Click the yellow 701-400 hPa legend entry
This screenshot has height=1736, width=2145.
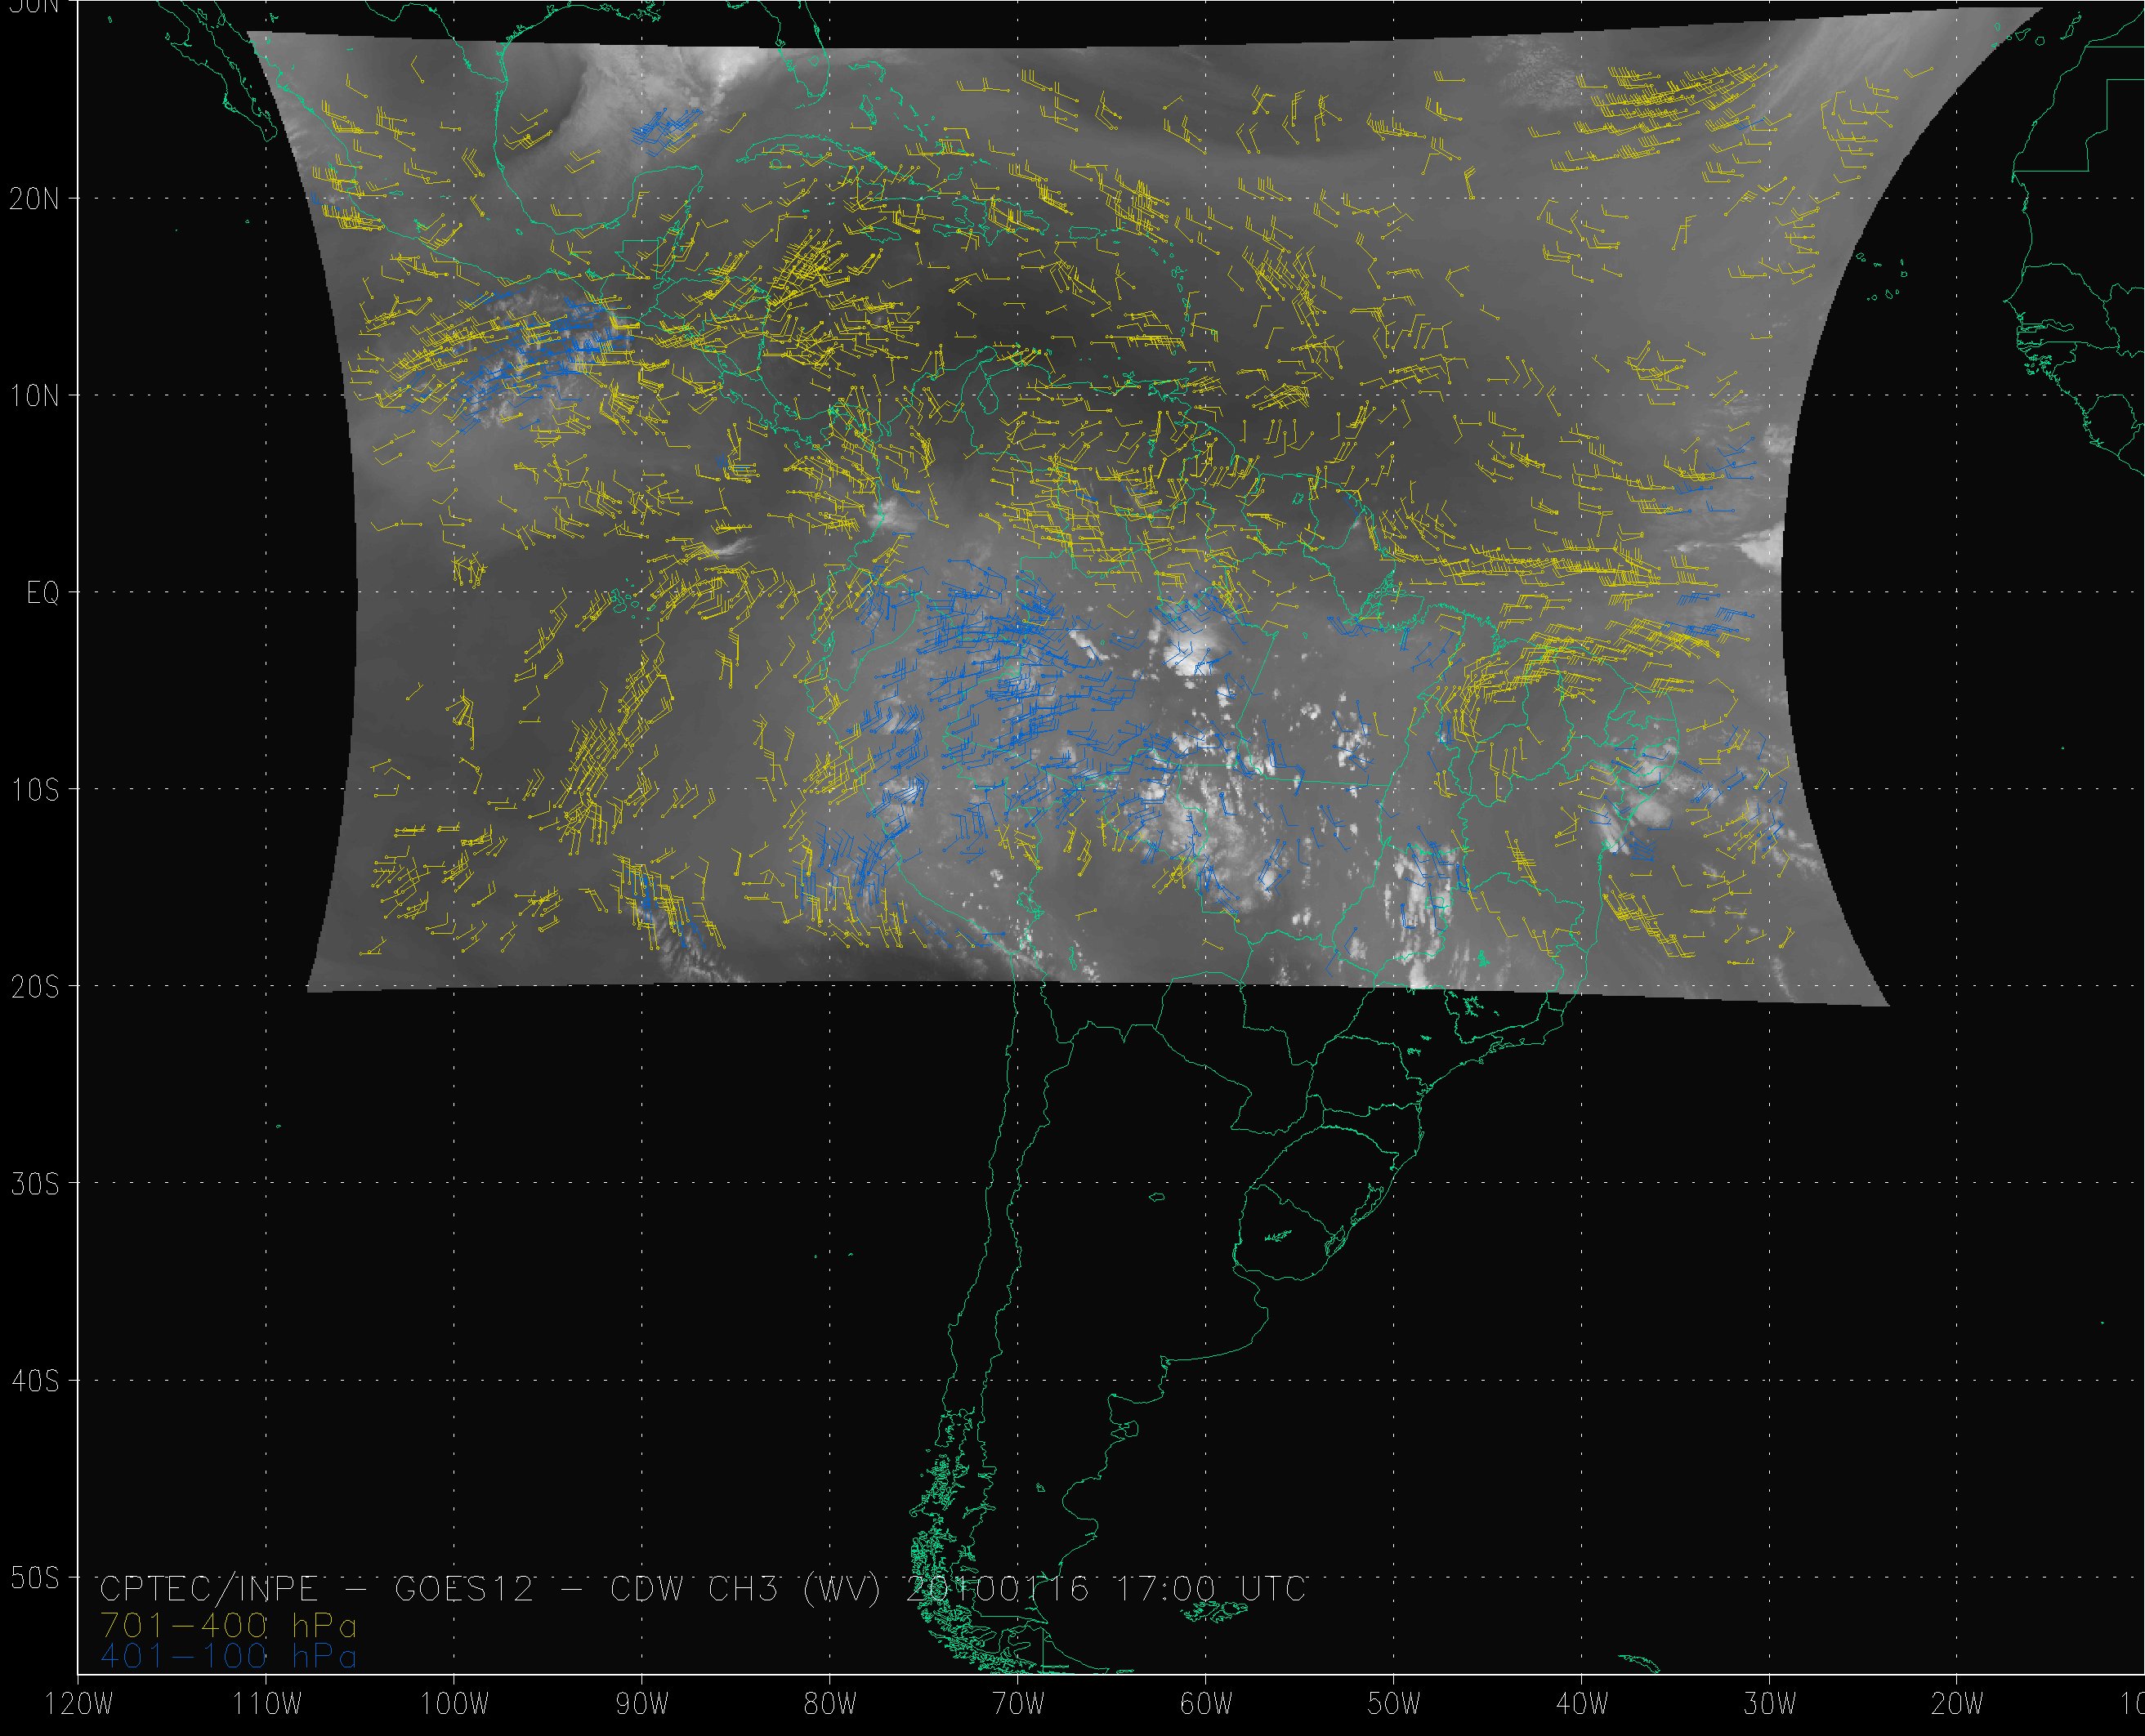228,1624
